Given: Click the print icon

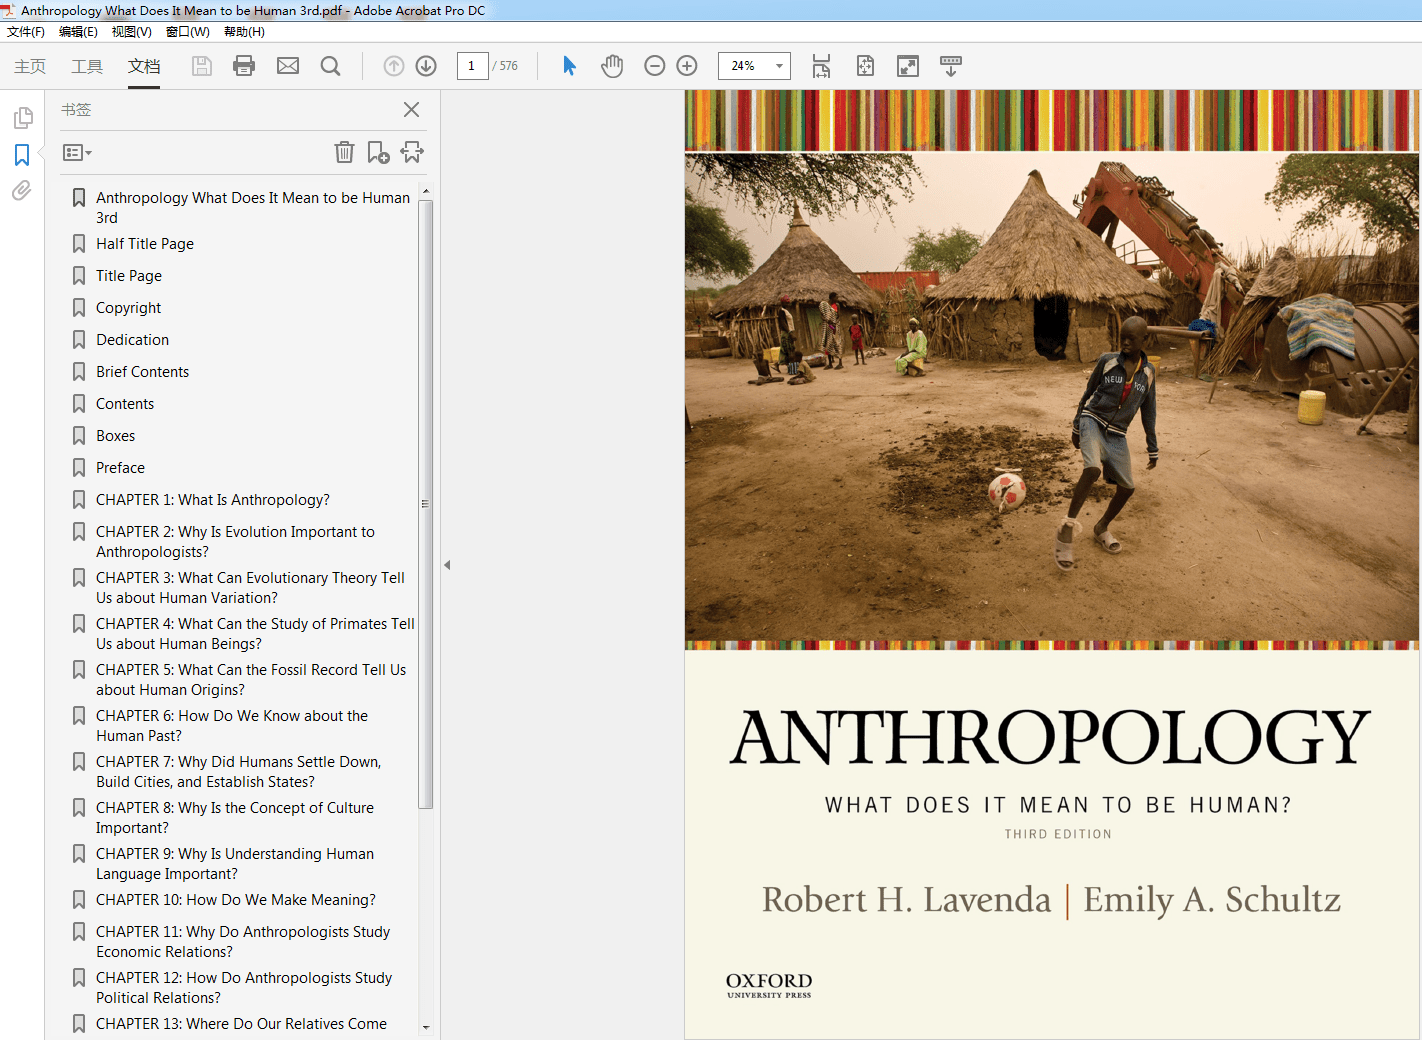Looking at the screenshot, I should click(x=243, y=65).
